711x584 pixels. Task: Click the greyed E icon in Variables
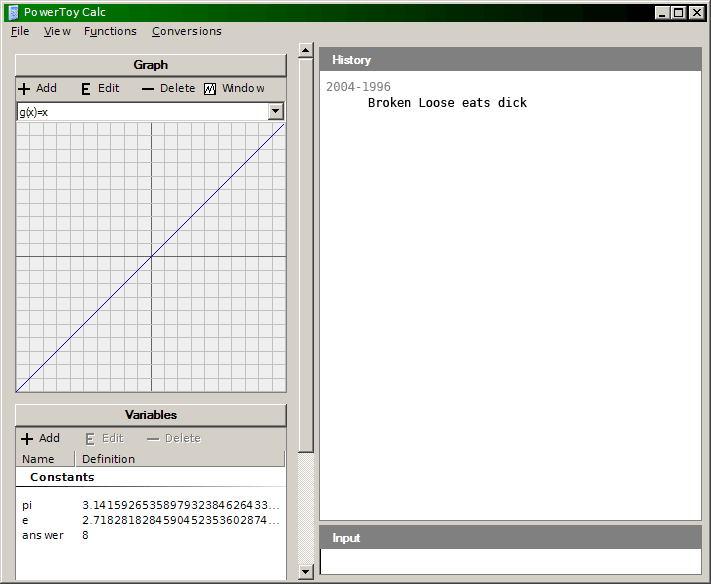[90, 439]
